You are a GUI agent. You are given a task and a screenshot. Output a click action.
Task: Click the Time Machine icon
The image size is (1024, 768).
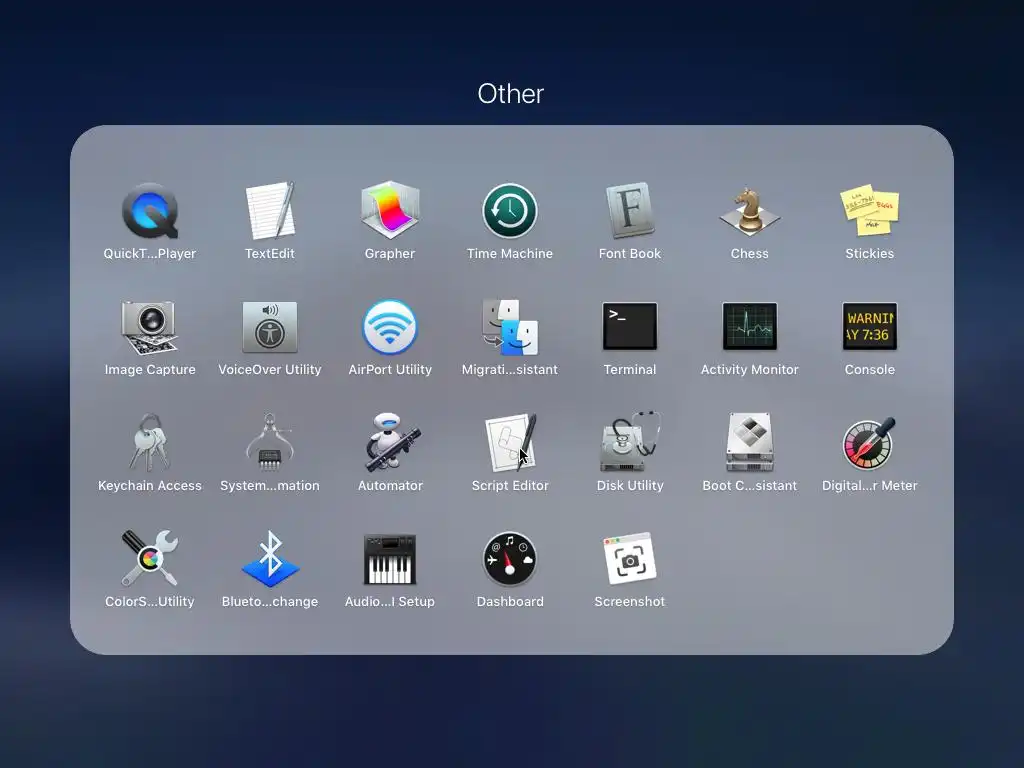point(510,211)
